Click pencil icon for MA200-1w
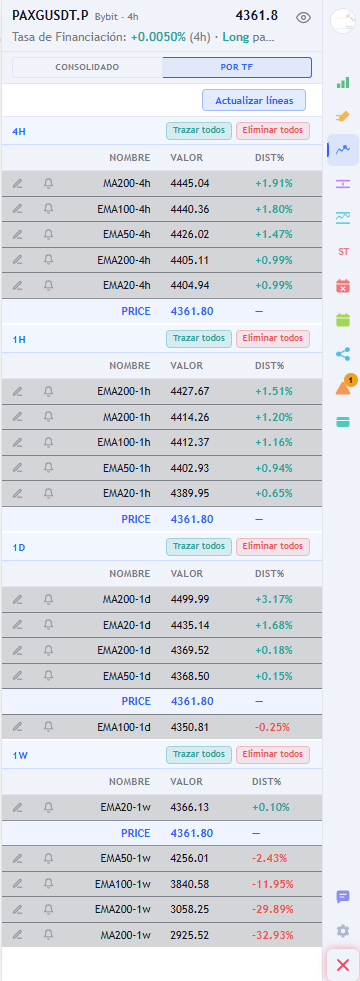Screen dimensions: 360x981 (18, 935)
